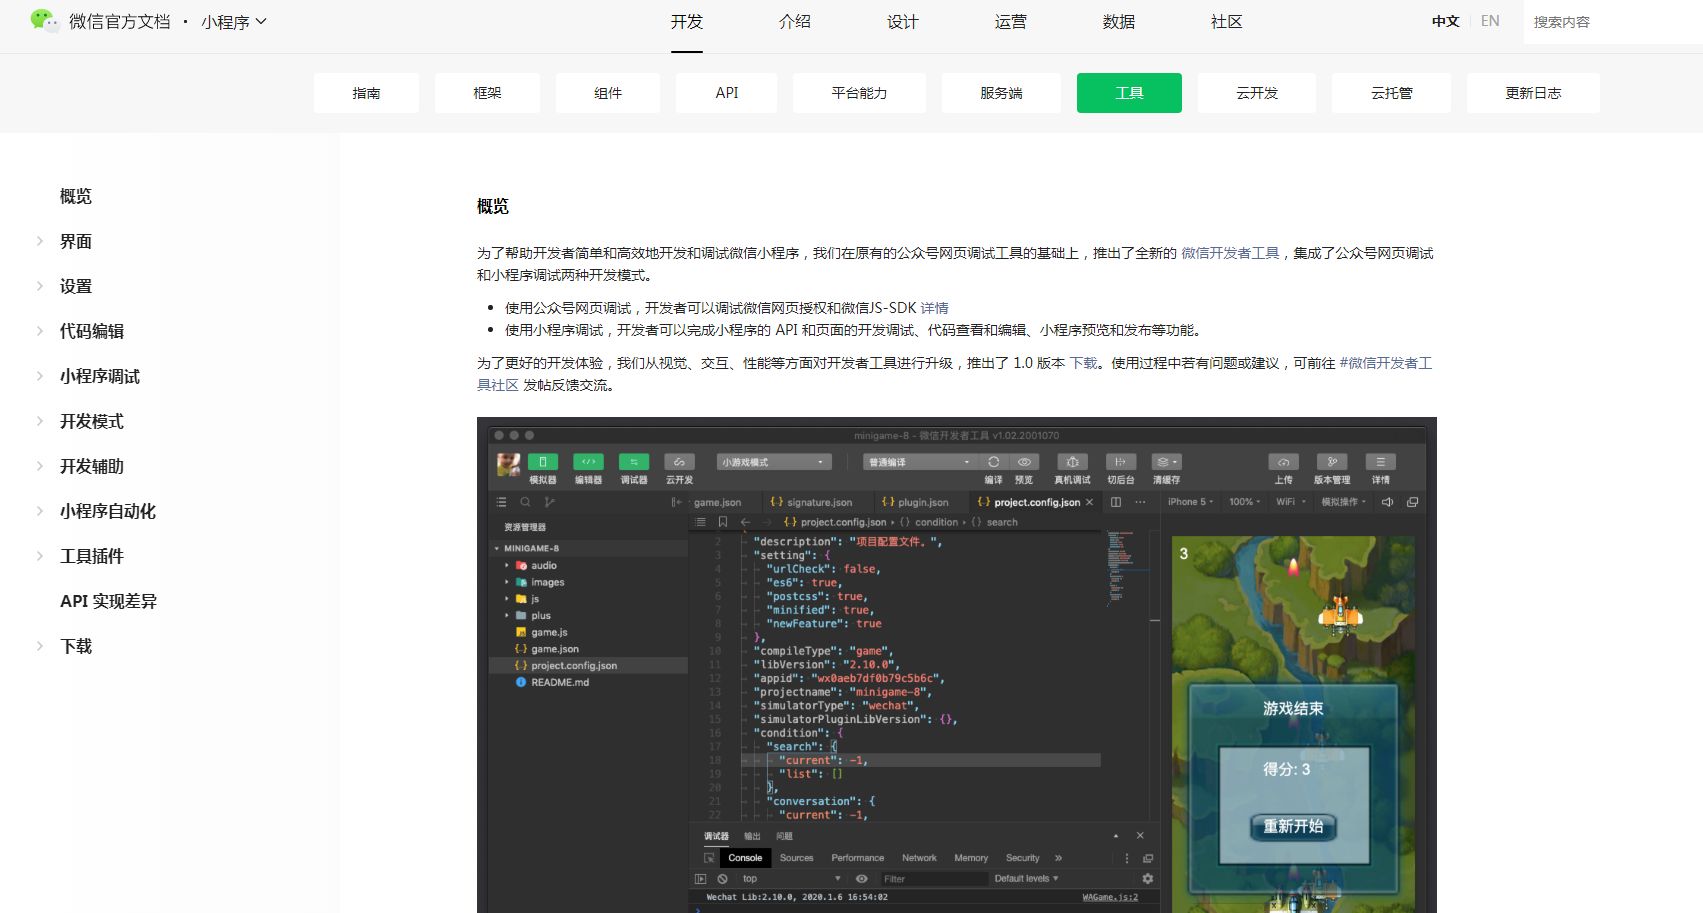The height and width of the screenshot is (913, 1703).
Task: Open the 指南 tab
Action: tap(366, 93)
